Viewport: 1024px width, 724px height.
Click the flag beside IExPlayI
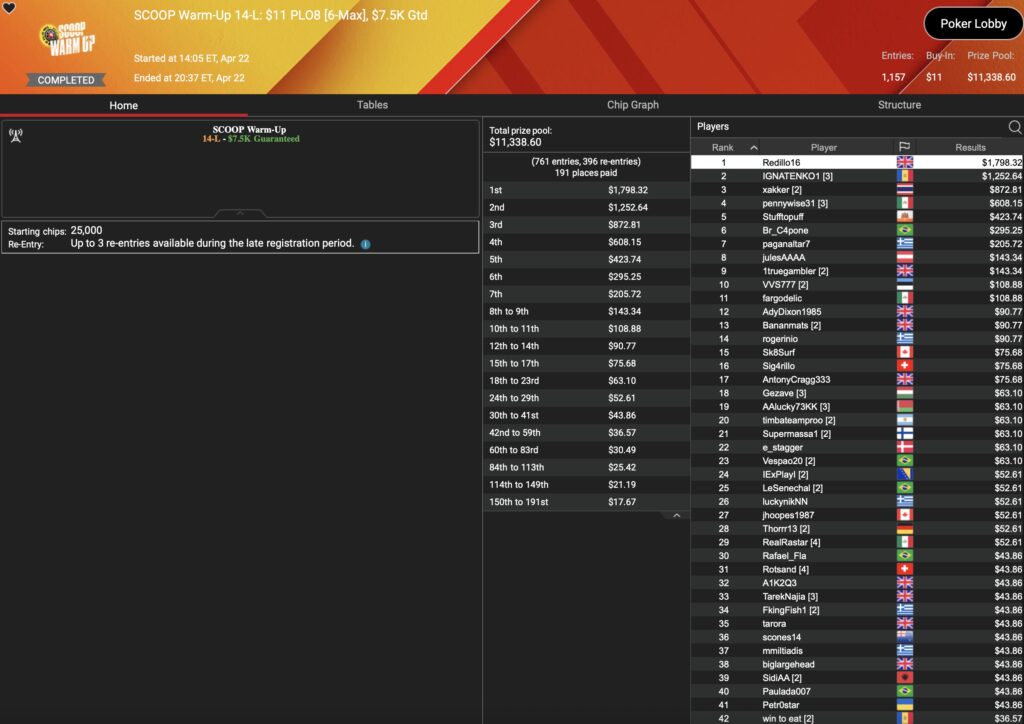904,475
